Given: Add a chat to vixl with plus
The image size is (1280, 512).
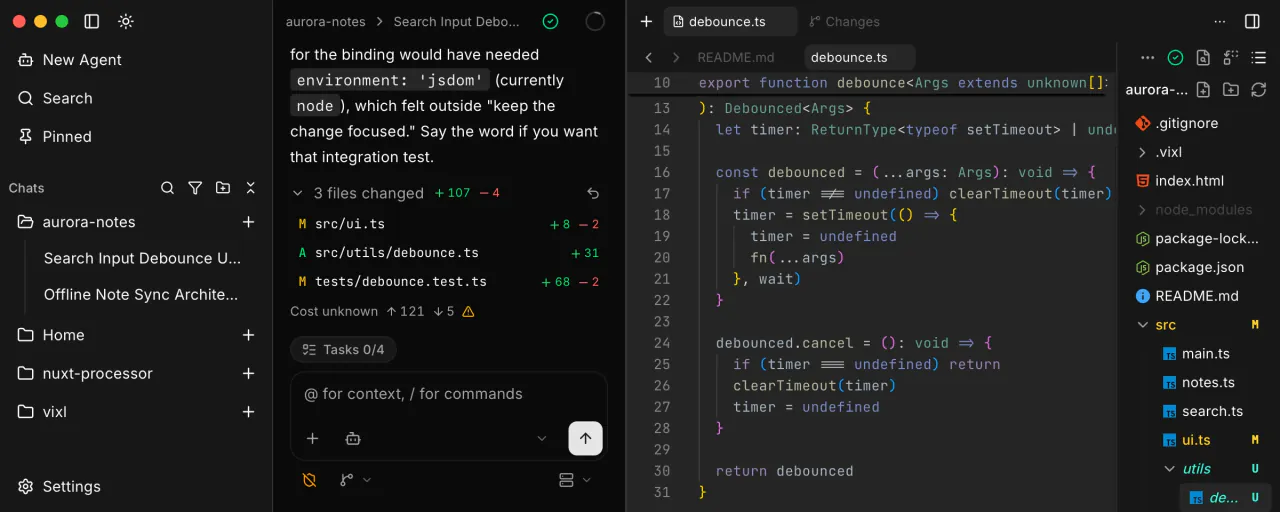Looking at the screenshot, I should [x=249, y=412].
